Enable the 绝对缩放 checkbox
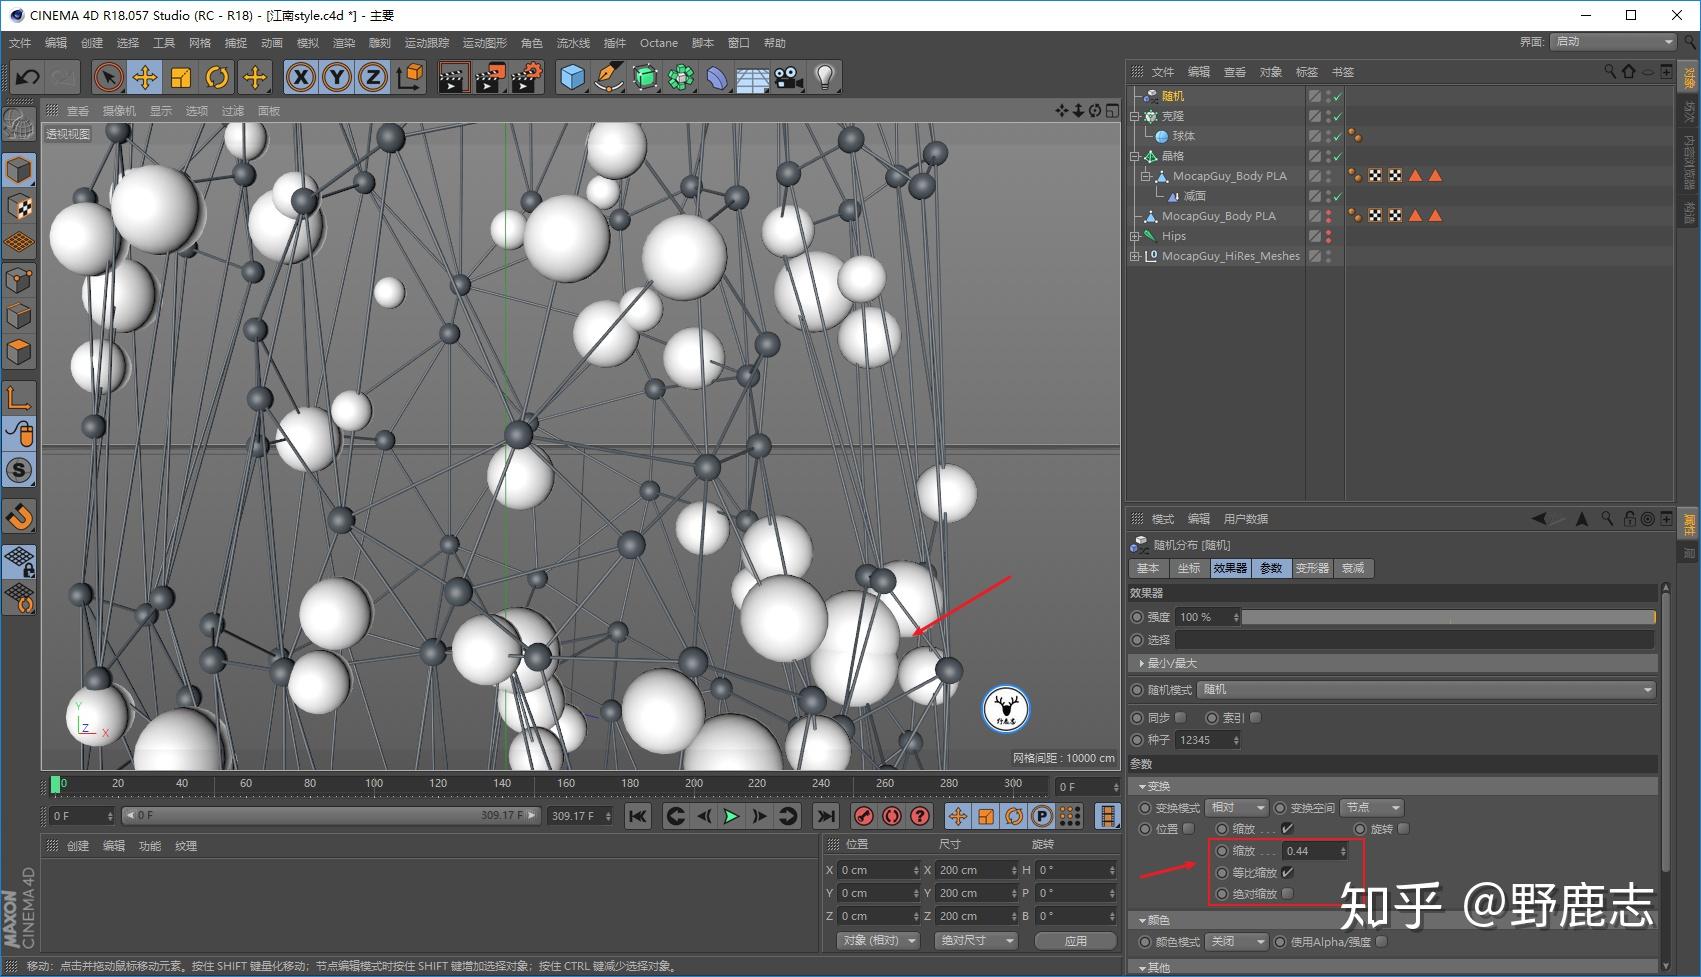1701x977 pixels. pos(1288,894)
